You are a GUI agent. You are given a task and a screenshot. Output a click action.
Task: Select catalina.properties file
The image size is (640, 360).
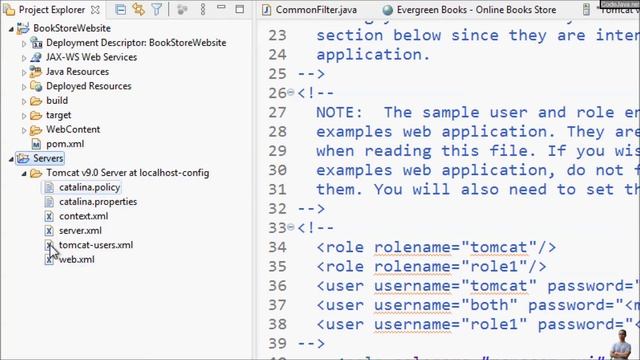[x=98, y=202]
